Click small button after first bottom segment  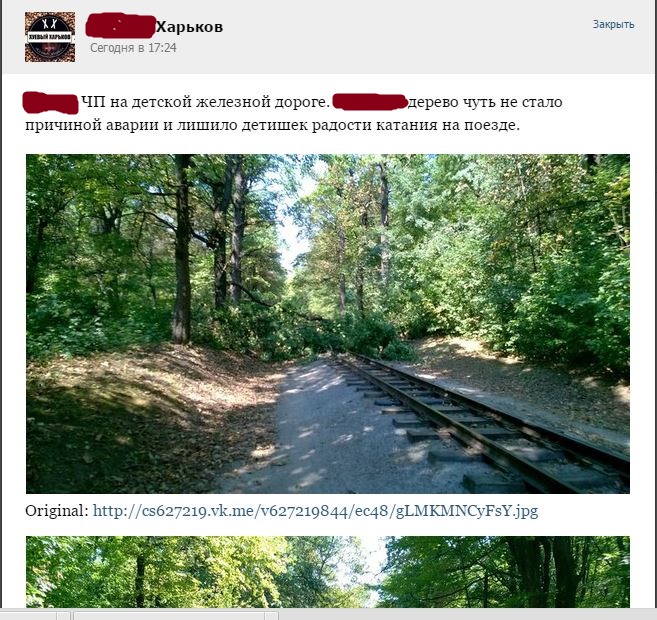[63, 615]
